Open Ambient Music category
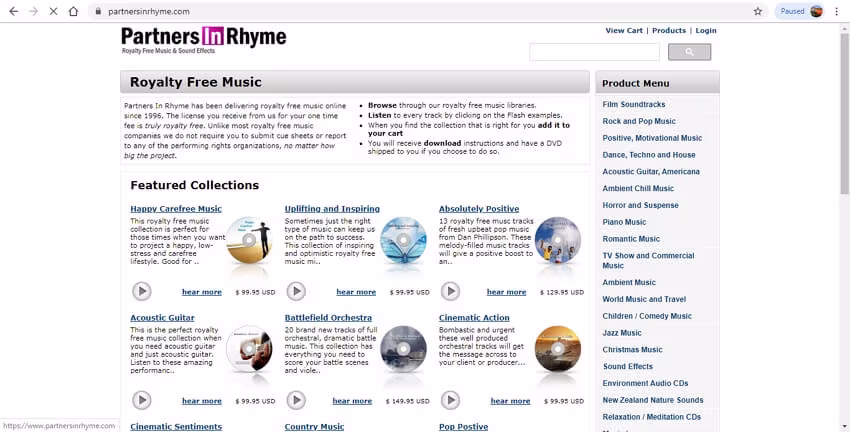 [629, 282]
